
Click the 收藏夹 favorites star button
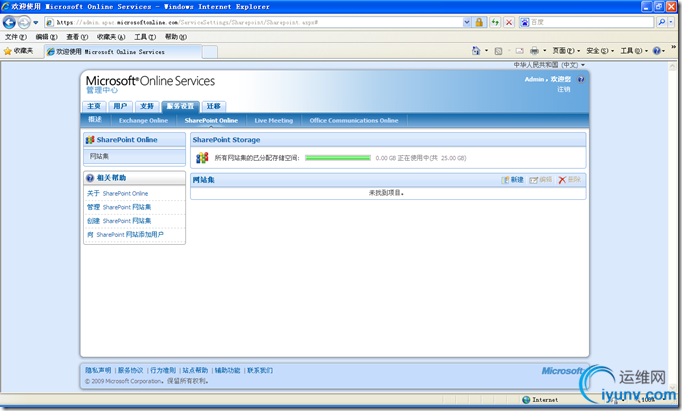[18, 51]
